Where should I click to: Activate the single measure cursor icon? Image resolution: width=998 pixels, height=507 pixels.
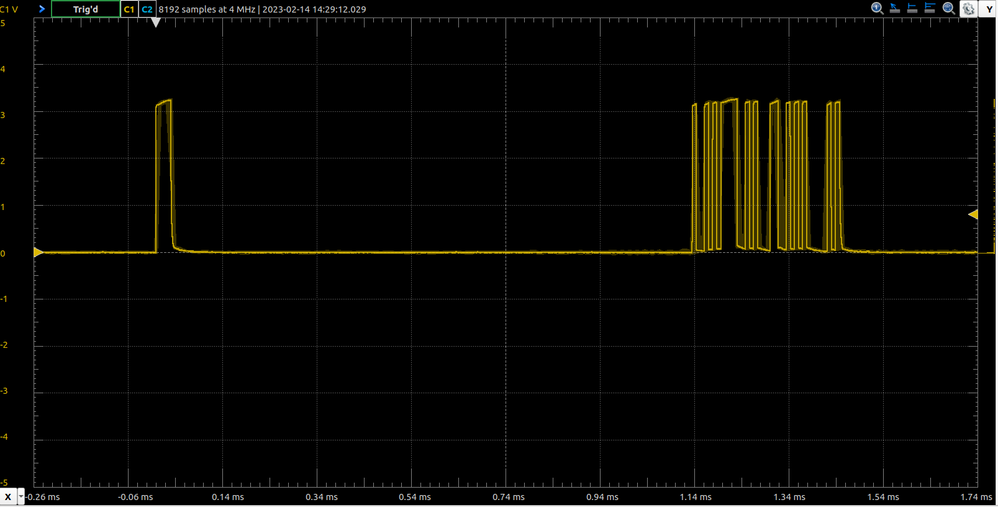point(912,8)
